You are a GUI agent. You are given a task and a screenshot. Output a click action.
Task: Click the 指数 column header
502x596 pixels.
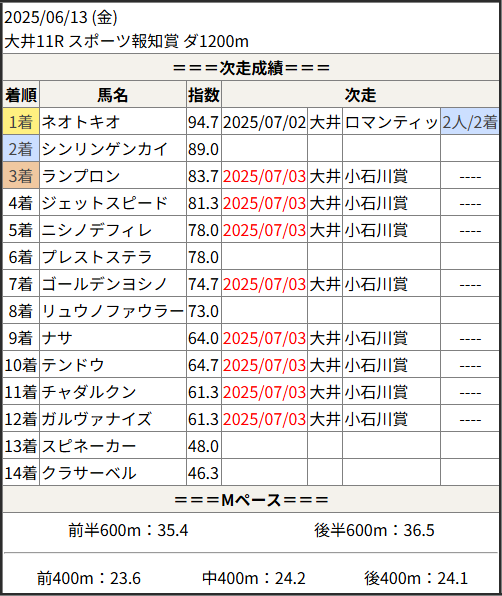(x=204, y=95)
